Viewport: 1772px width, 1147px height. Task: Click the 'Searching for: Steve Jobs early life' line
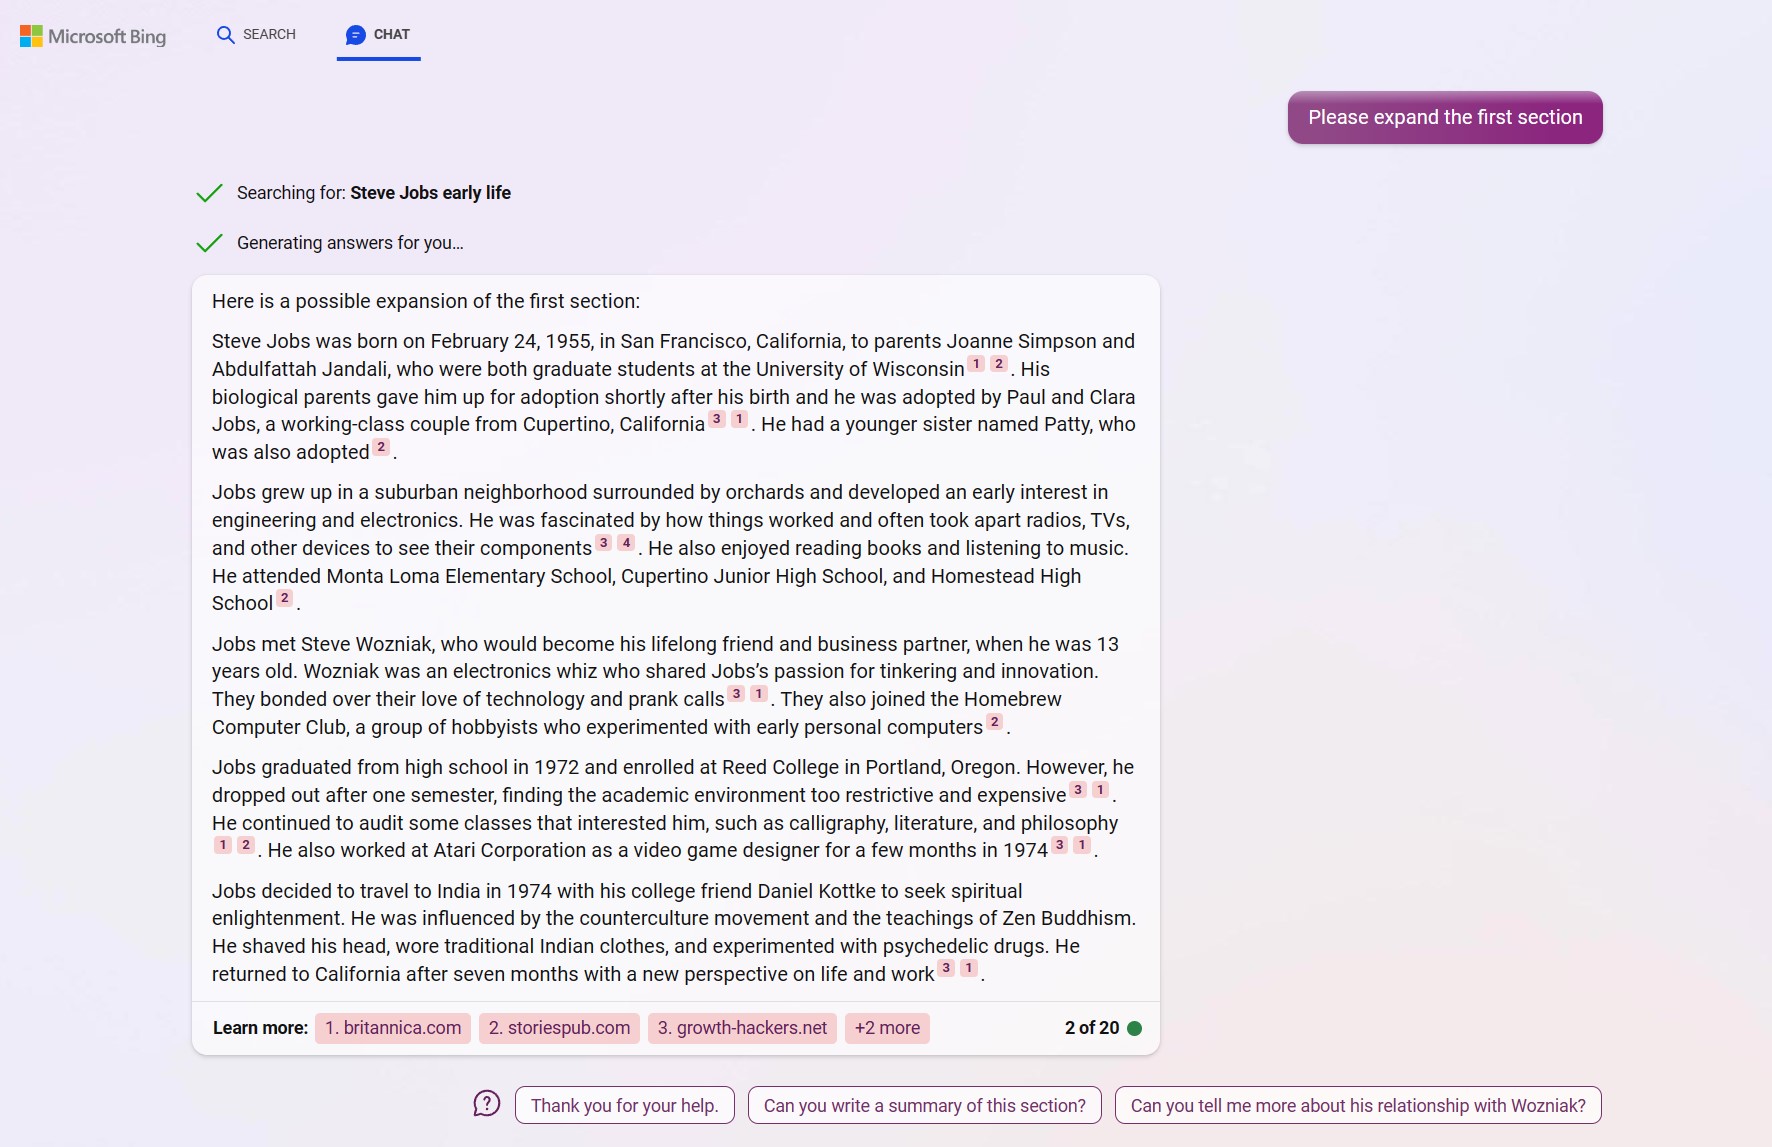(374, 193)
